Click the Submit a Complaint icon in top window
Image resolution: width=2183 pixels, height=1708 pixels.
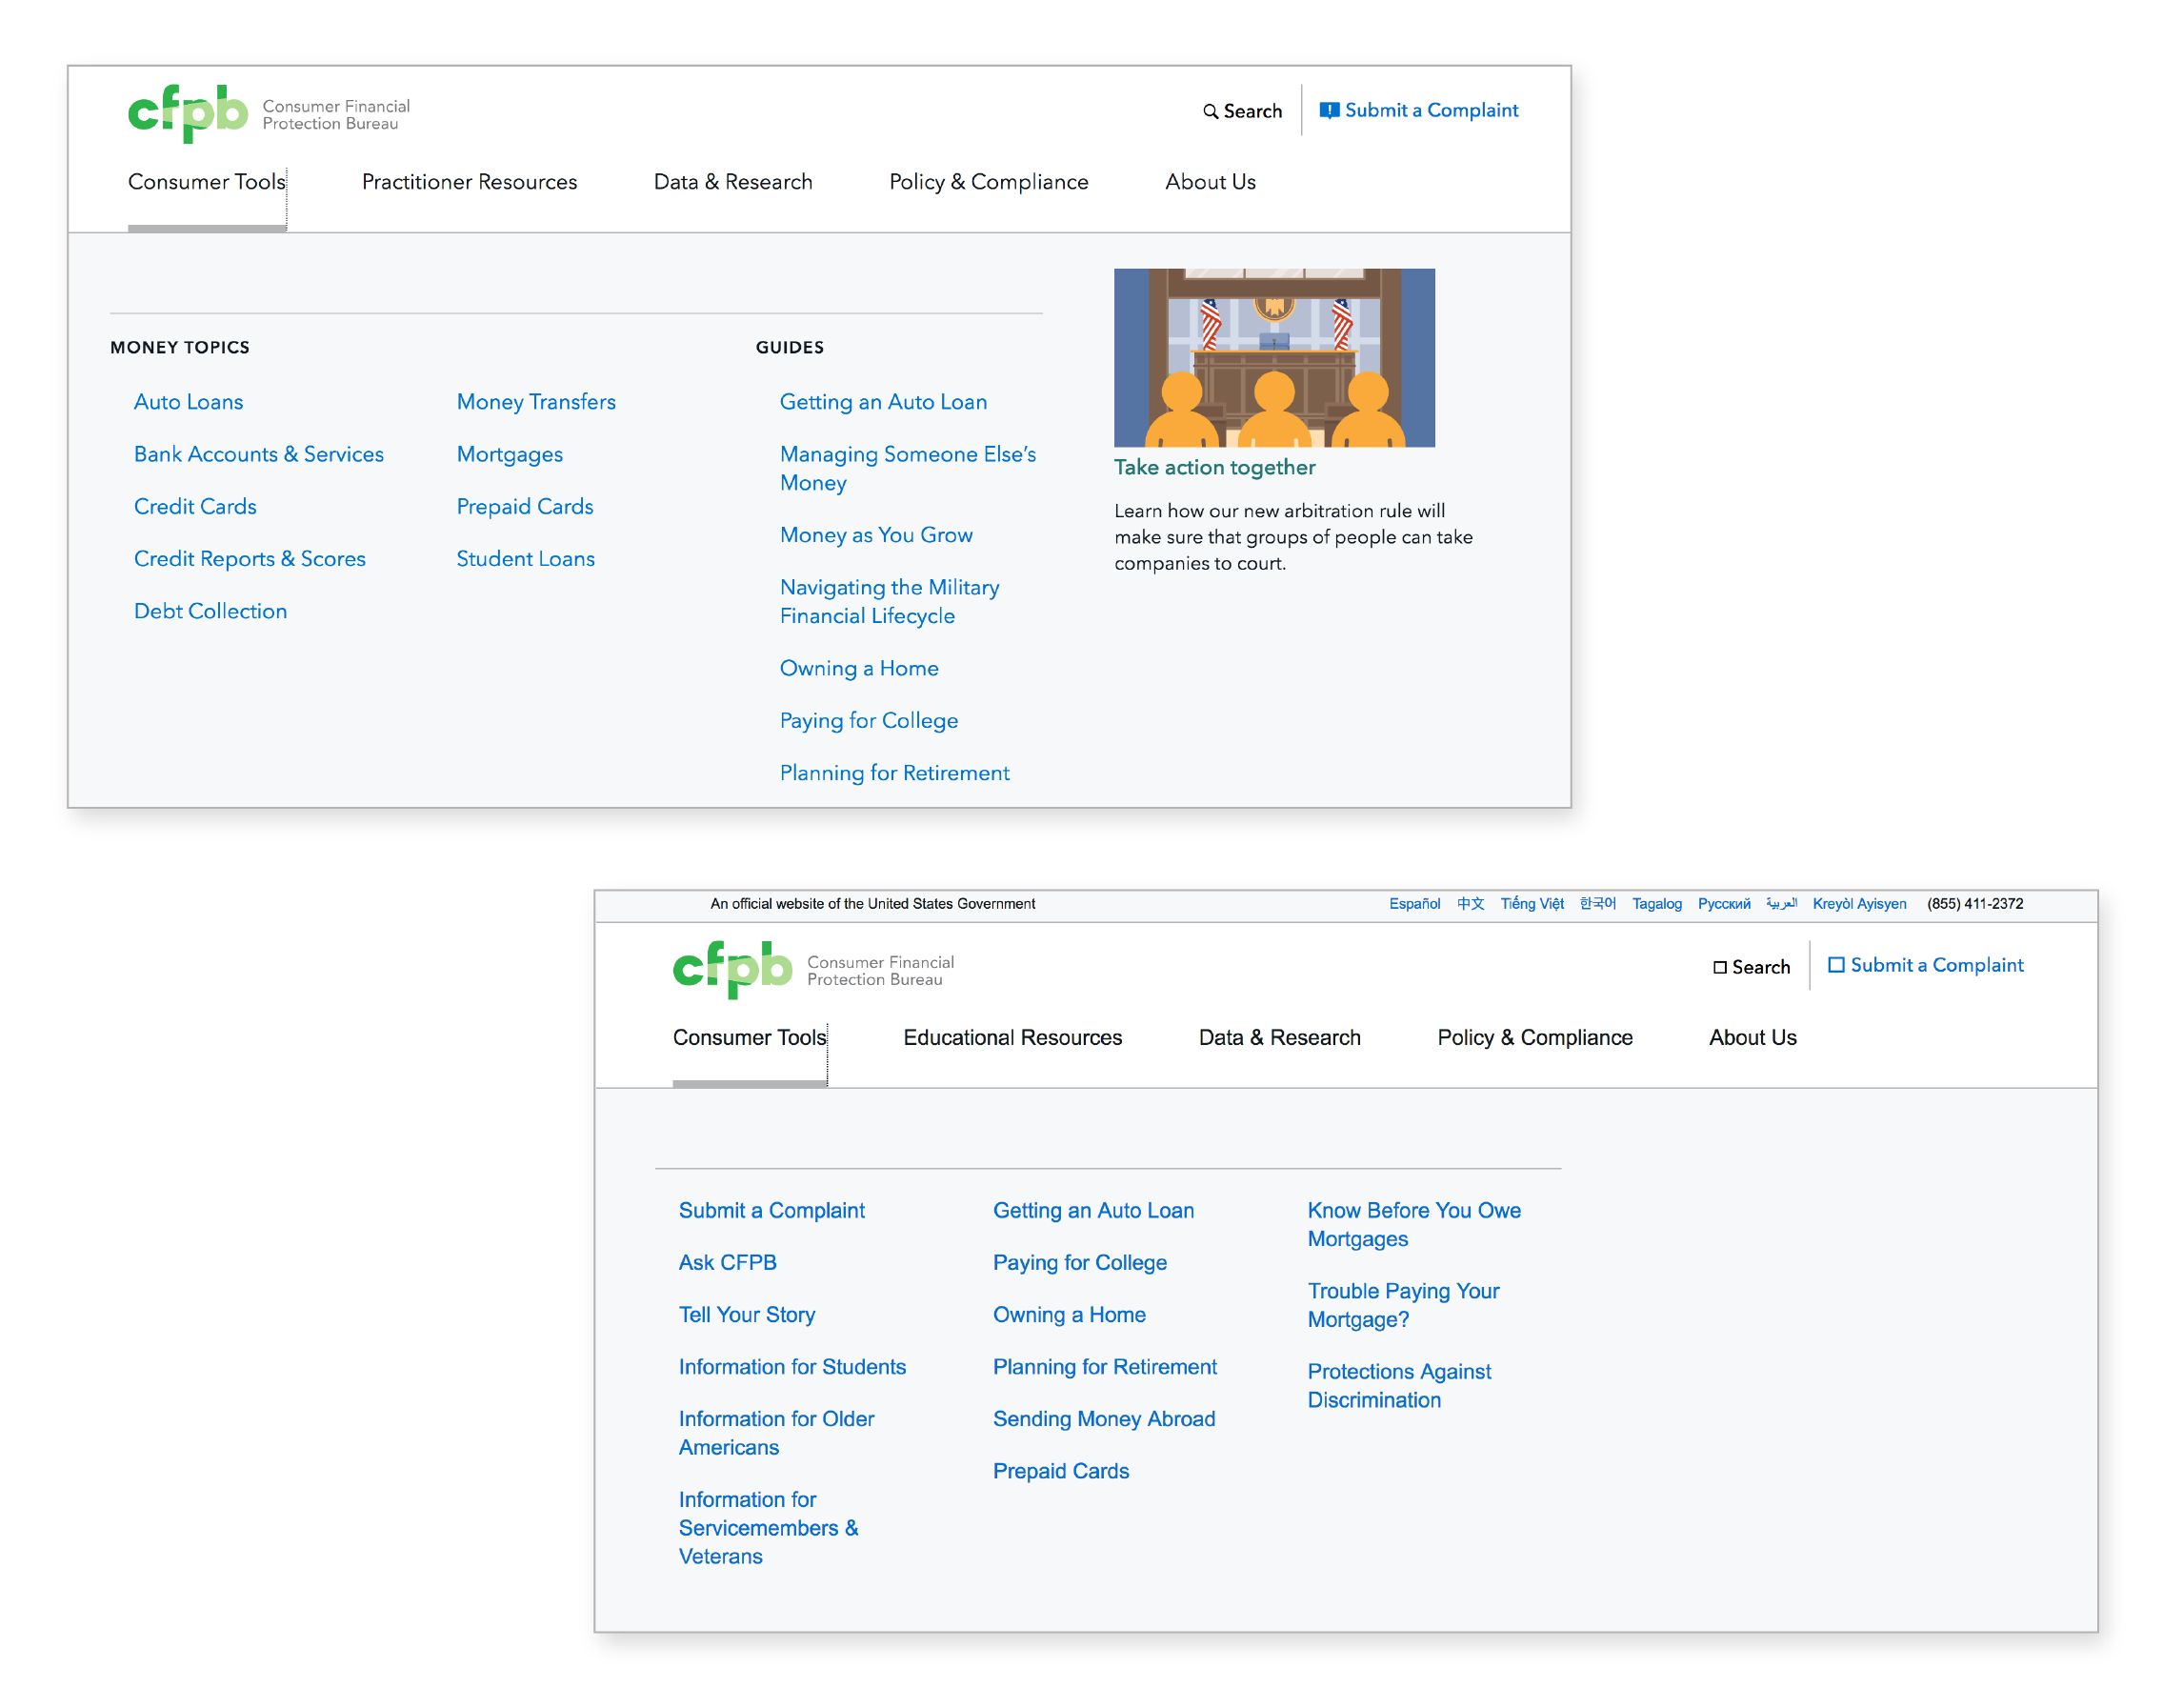[1329, 111]
